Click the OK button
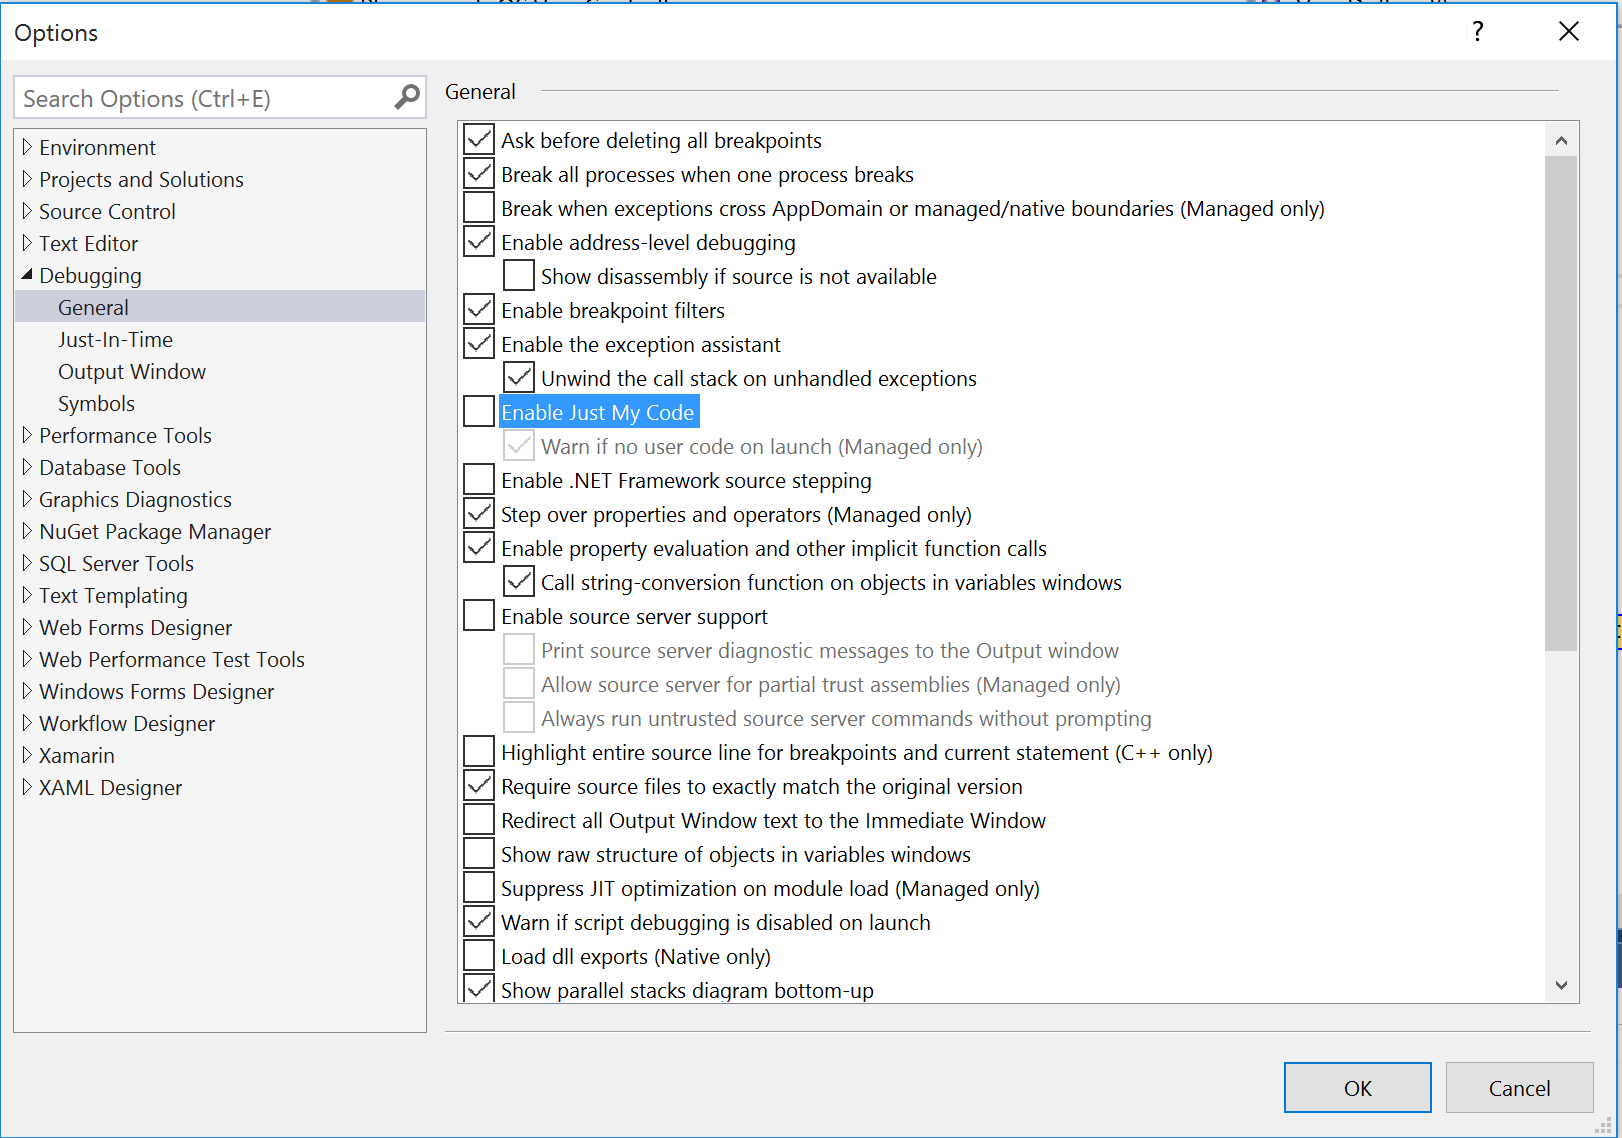The height and width of the screenshot is (1138, 1622). coord(1357,1088)
